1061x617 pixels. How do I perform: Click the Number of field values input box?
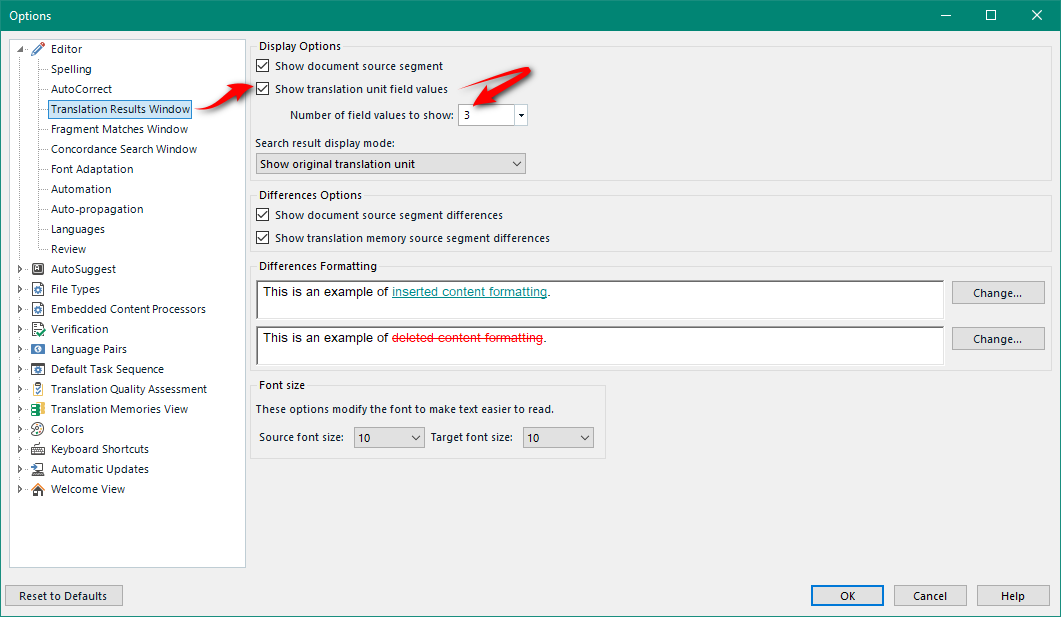(486, 114)
